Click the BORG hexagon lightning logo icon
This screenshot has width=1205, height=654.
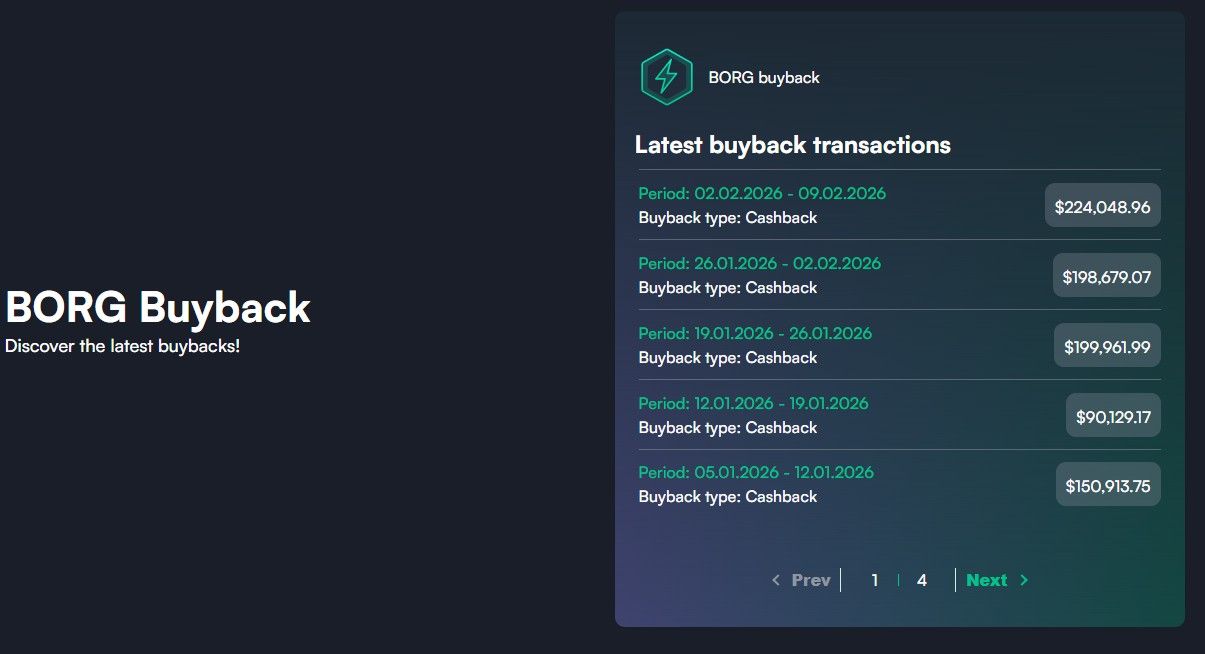[x=666, y=76]
